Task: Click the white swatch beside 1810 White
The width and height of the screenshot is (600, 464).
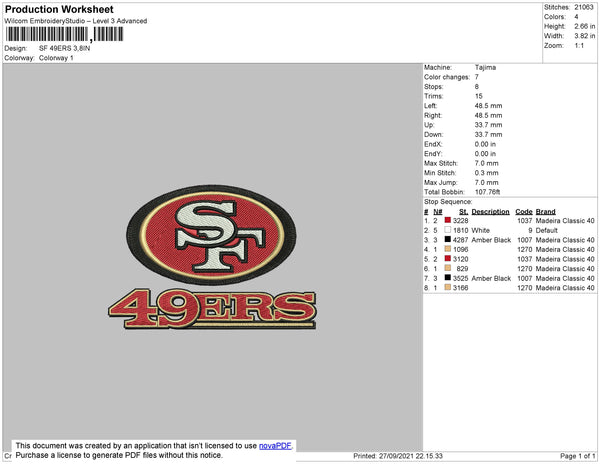Action: pos(447,230)
